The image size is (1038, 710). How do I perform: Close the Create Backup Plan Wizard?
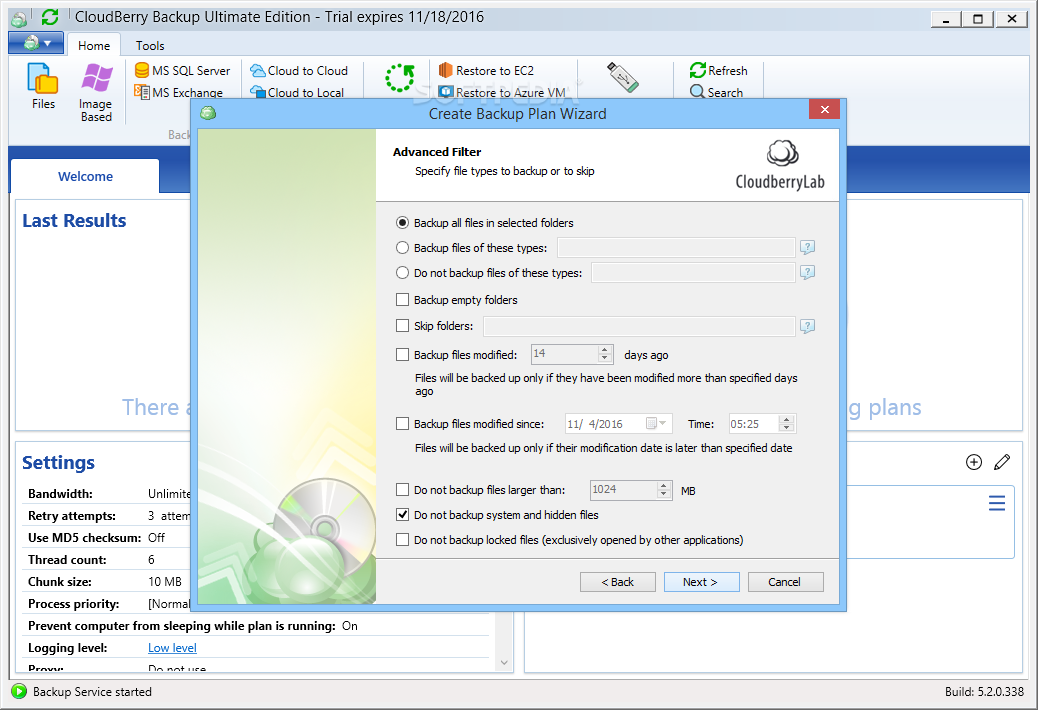pos(824,109)
